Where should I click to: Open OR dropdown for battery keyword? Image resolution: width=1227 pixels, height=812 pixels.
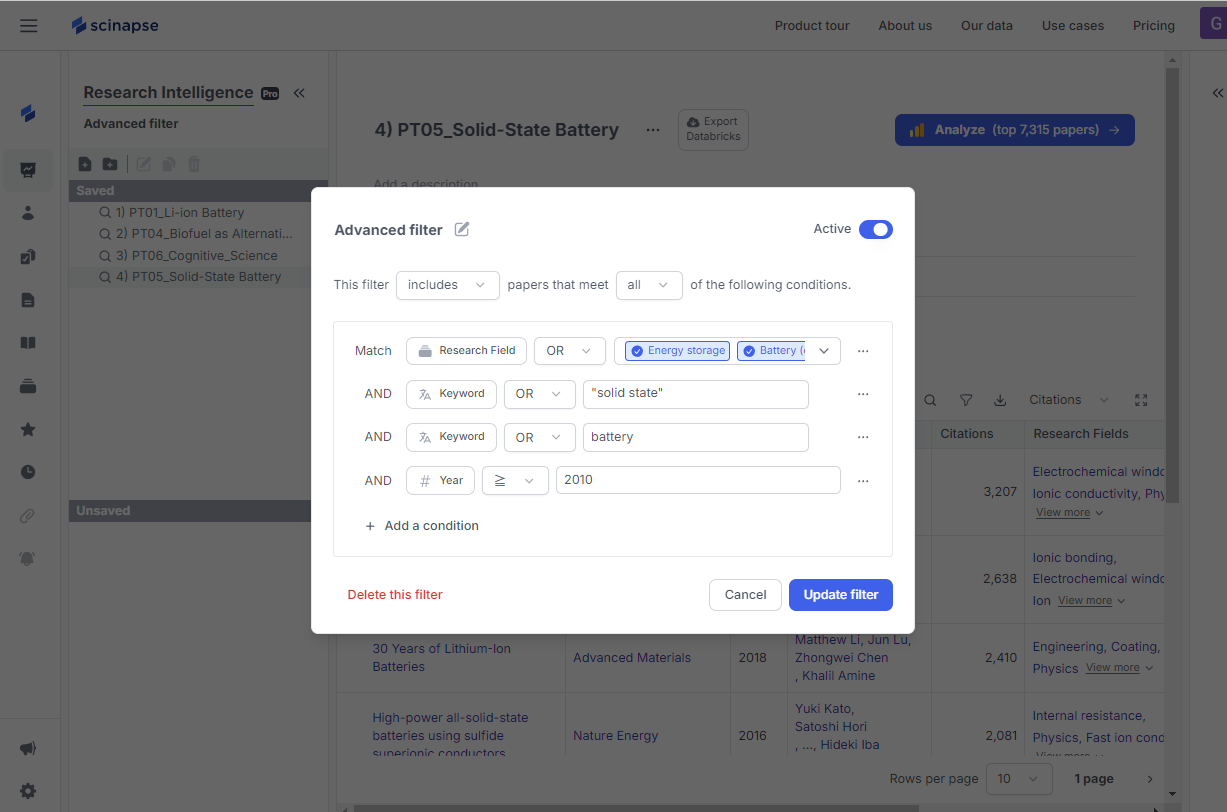[x=539, y=437]
